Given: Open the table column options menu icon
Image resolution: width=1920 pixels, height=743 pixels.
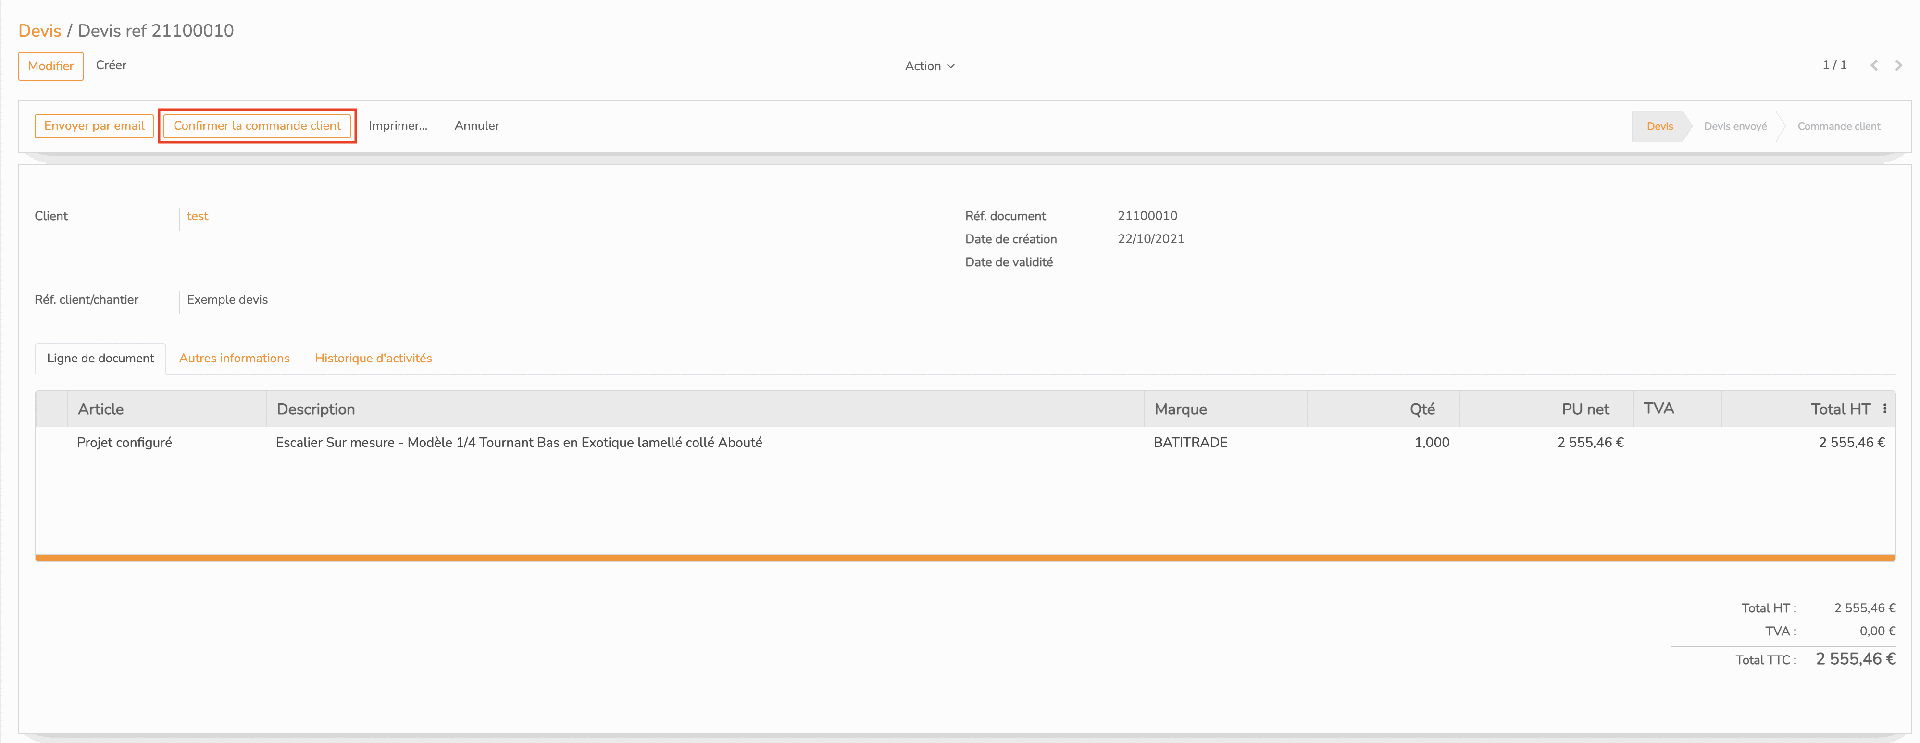Looking at the screenshot, I should [1884, 408].
